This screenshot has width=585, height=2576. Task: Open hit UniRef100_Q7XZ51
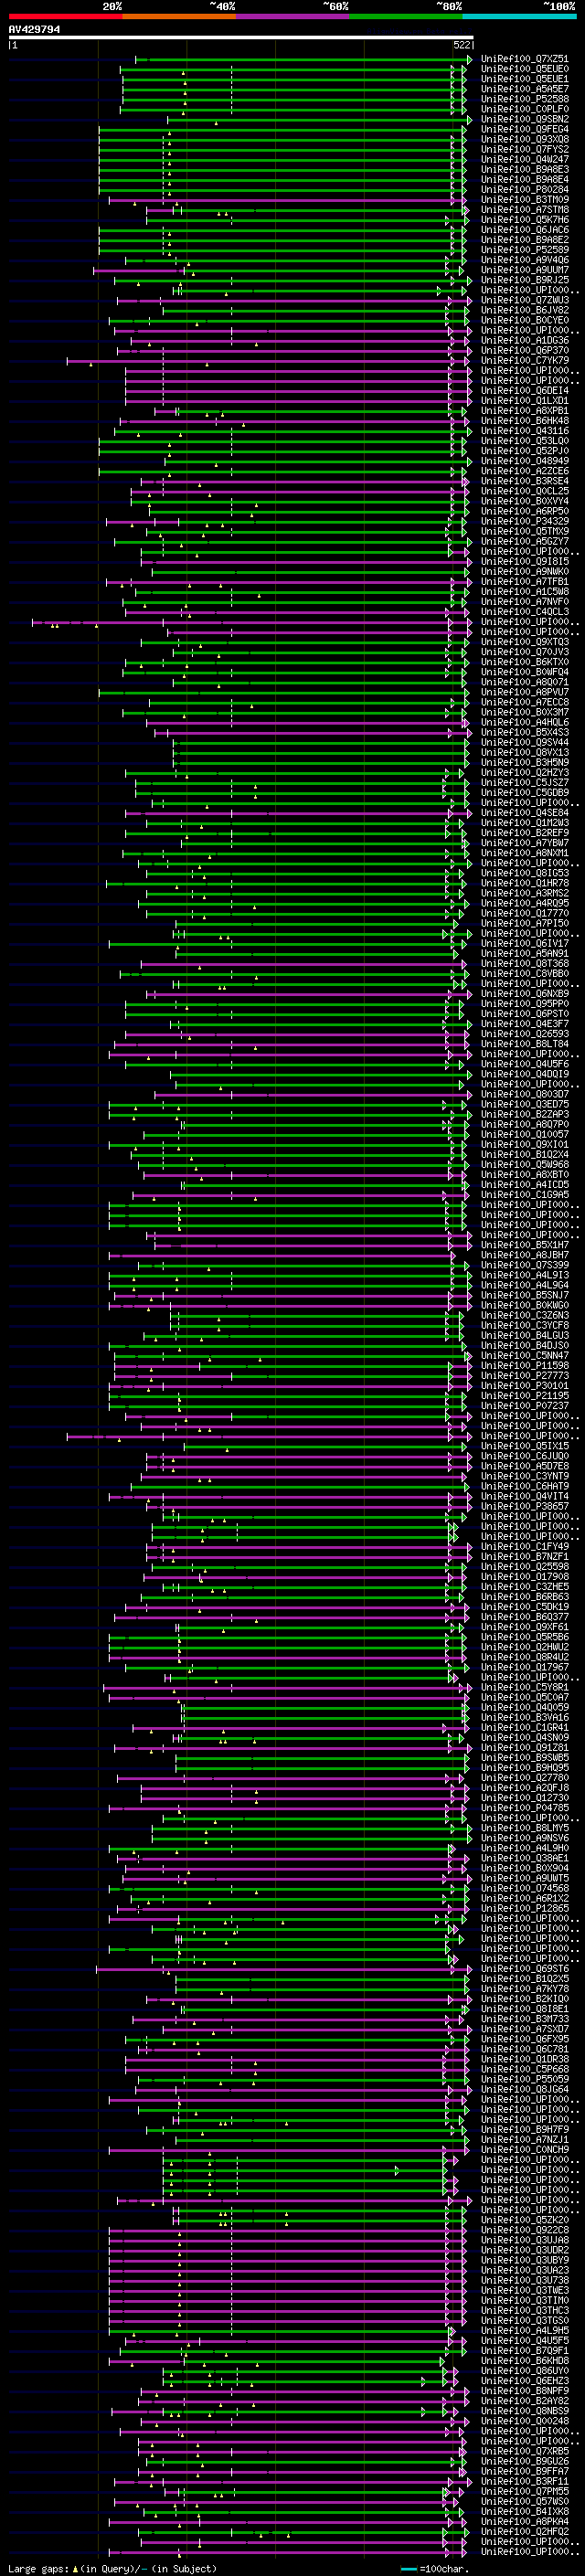[x=525, y=59]
